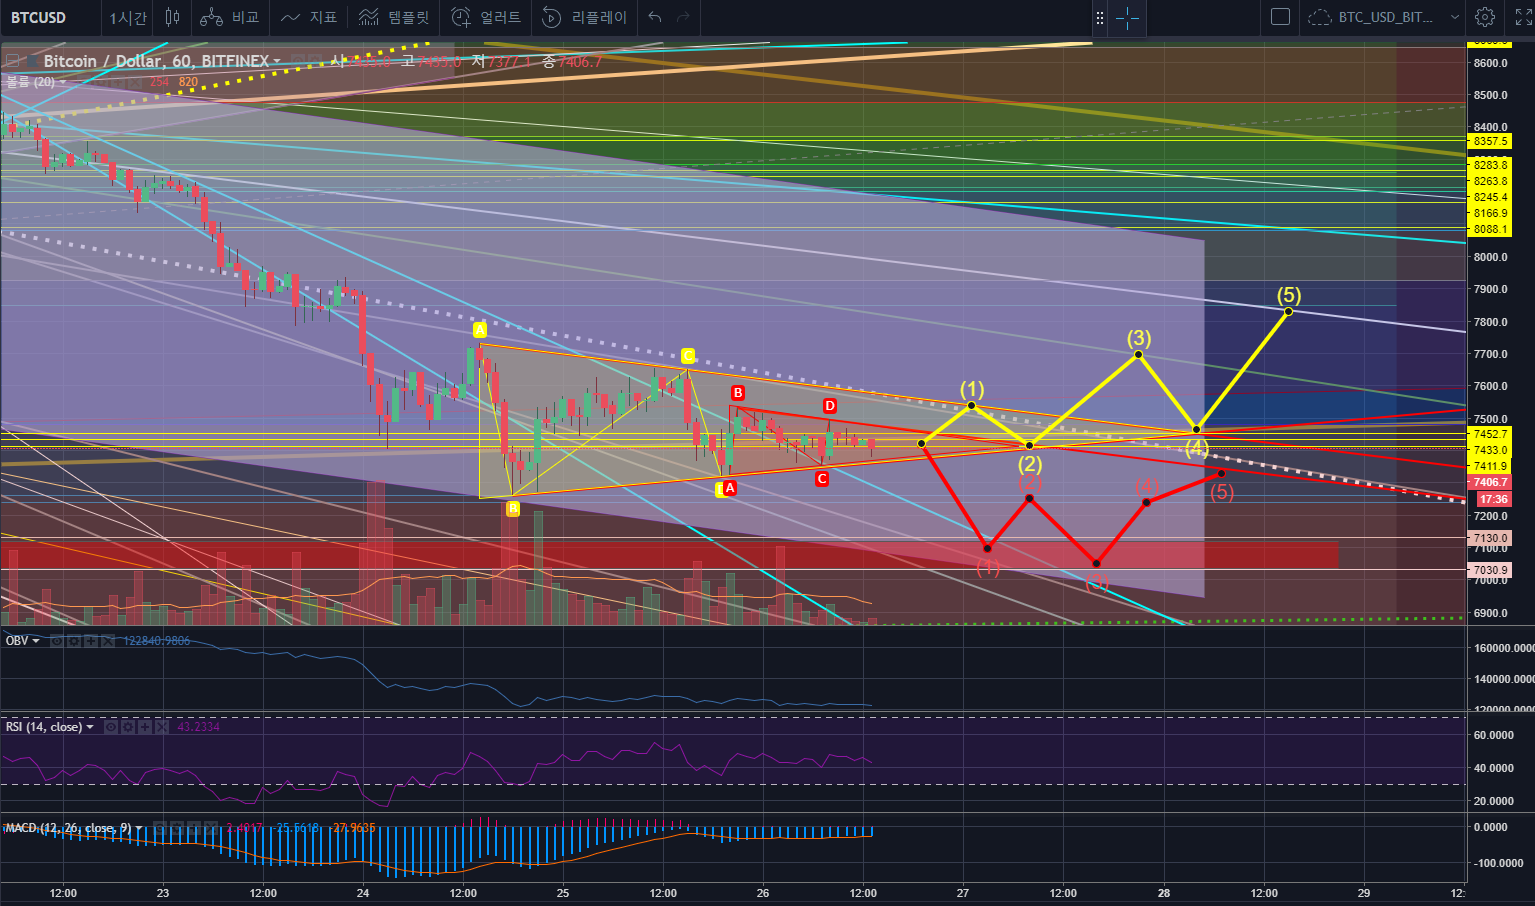1535x906 pixels.
Task: Click the 7130.0 price label
Action: tap(1490, 538)
